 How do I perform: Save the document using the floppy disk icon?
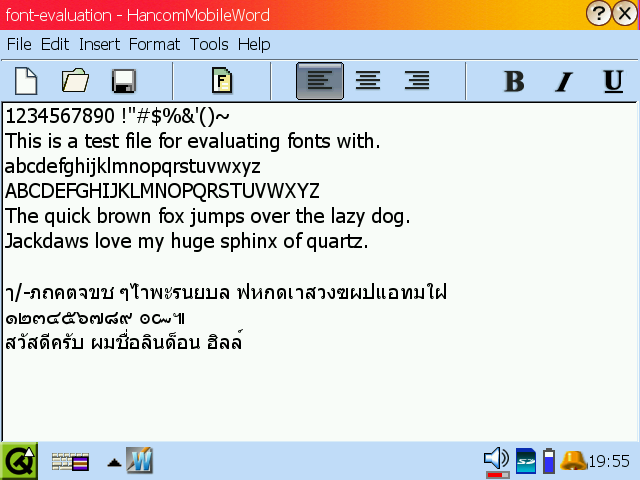coord(124,81)
